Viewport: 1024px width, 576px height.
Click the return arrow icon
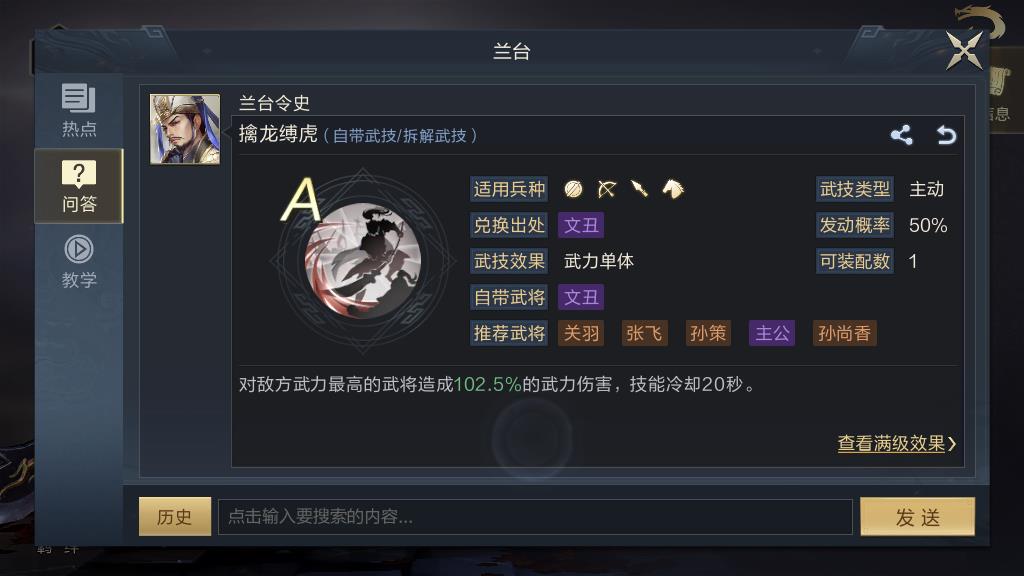tap(946, 135)
